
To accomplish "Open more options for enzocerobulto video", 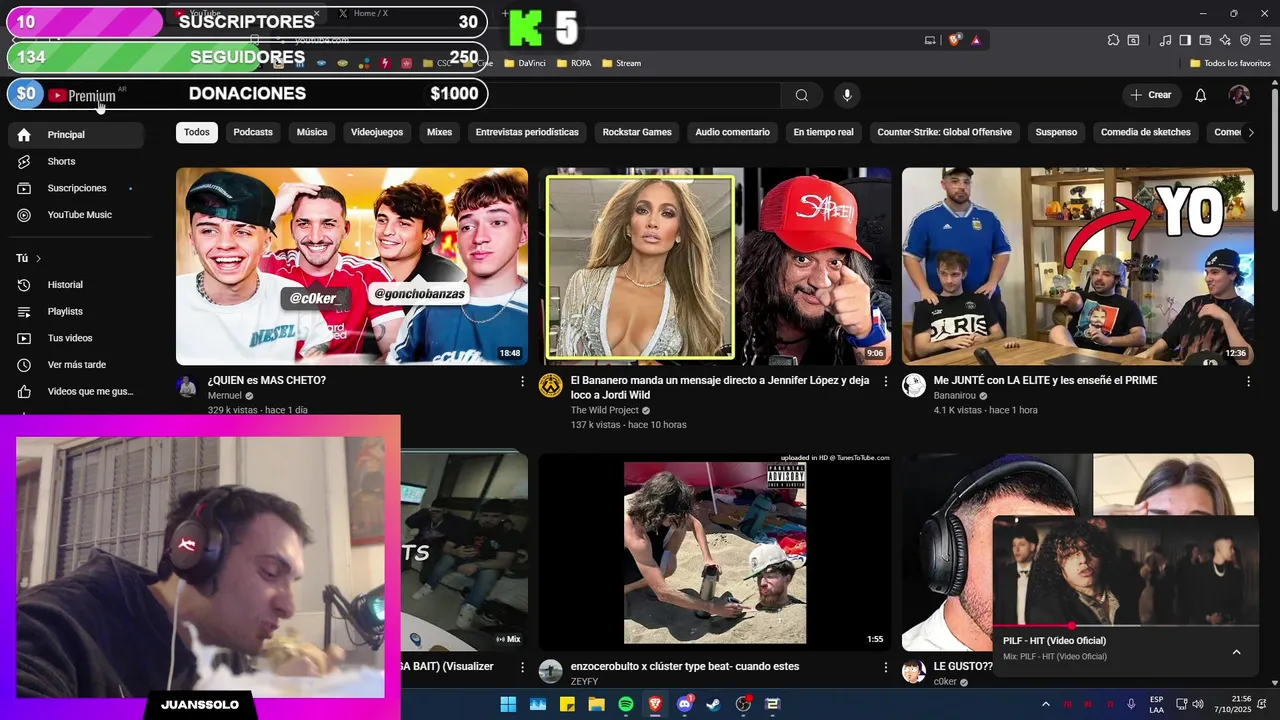I will pos(885,667).
